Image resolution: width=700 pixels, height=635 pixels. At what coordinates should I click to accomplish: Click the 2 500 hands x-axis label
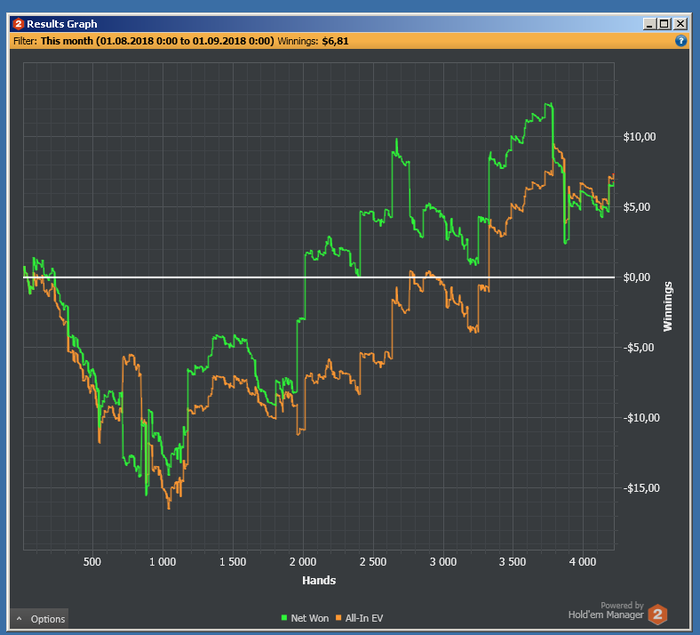point(373,562)
